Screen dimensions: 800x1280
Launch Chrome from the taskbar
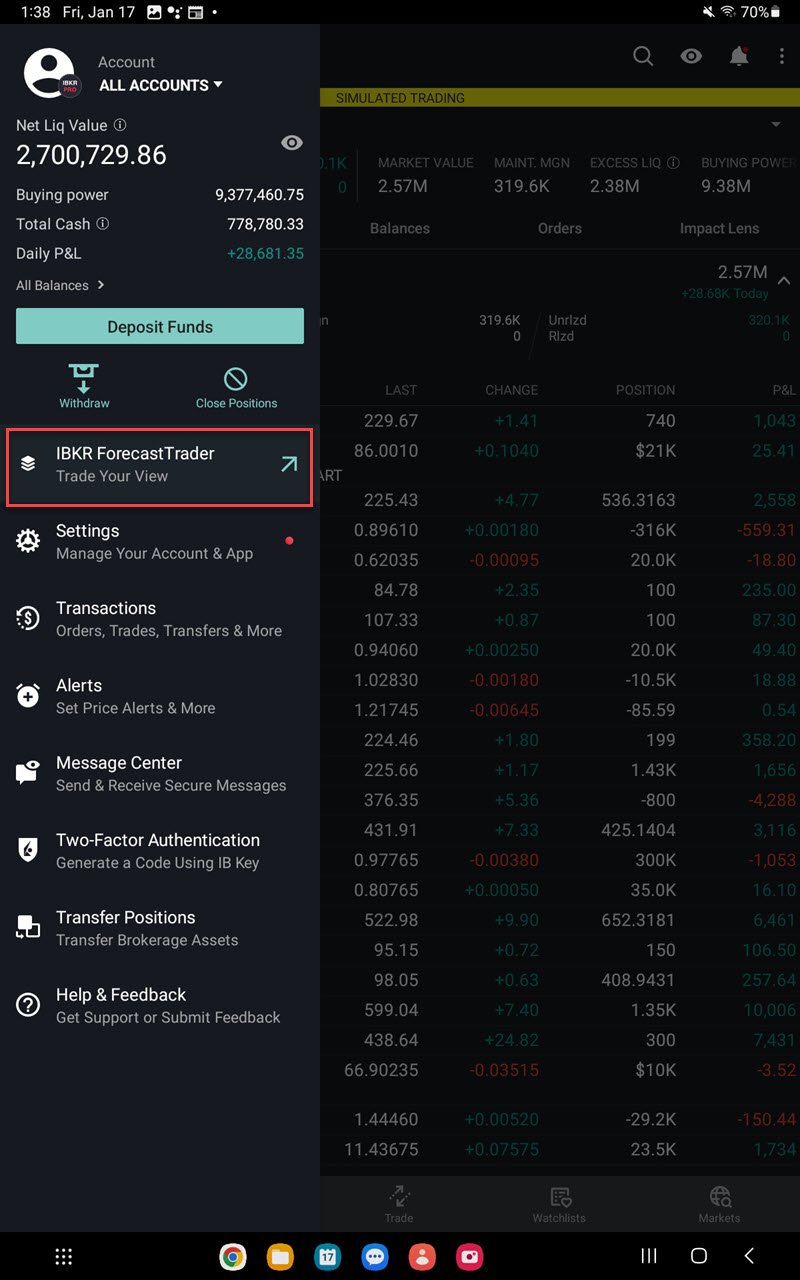pyautogui.click(x=233, y=1256)
